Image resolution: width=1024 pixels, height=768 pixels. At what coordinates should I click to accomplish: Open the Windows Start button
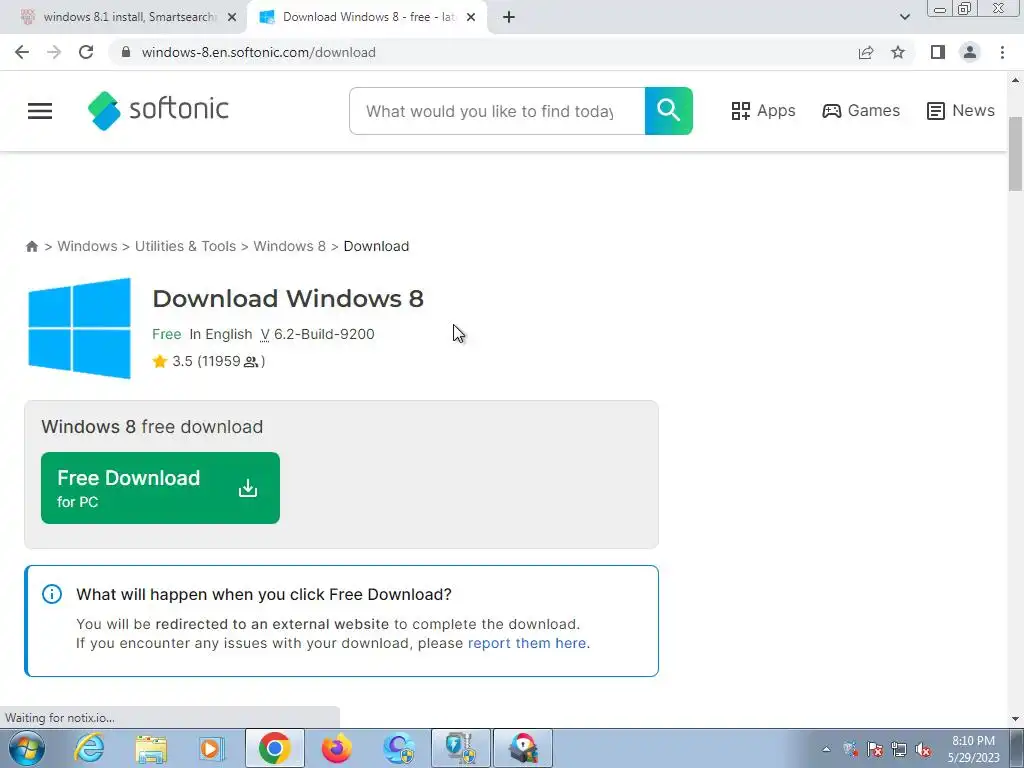coord(27,748)
